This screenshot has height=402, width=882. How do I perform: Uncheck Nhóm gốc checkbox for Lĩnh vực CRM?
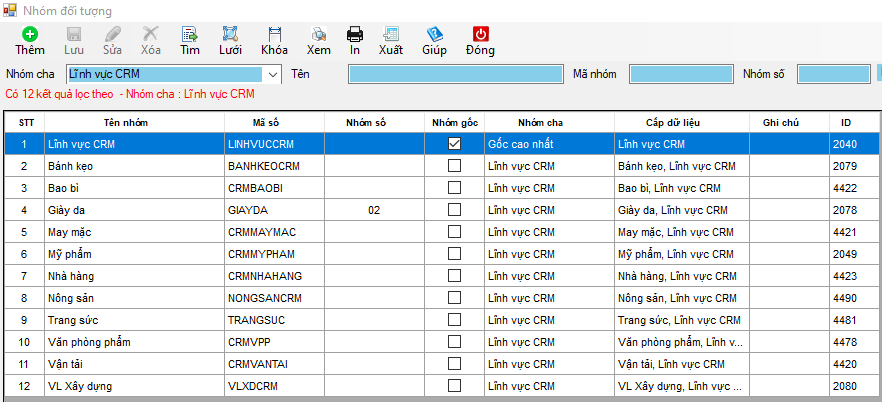coord(455,144)
